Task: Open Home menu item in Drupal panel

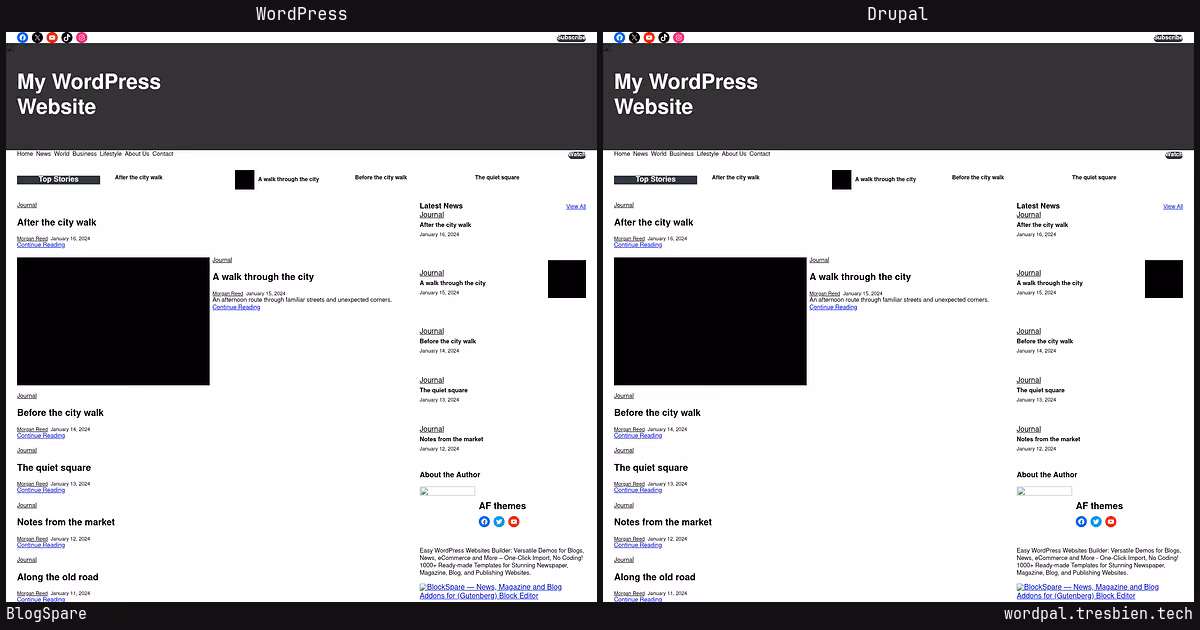Action: click(622, 154)
